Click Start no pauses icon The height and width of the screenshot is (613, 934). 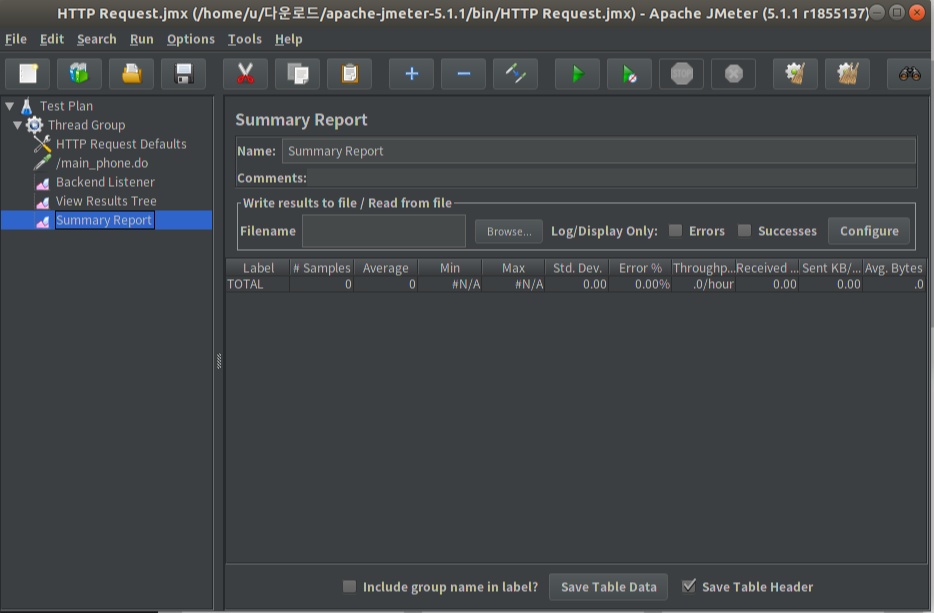[630, 74]
